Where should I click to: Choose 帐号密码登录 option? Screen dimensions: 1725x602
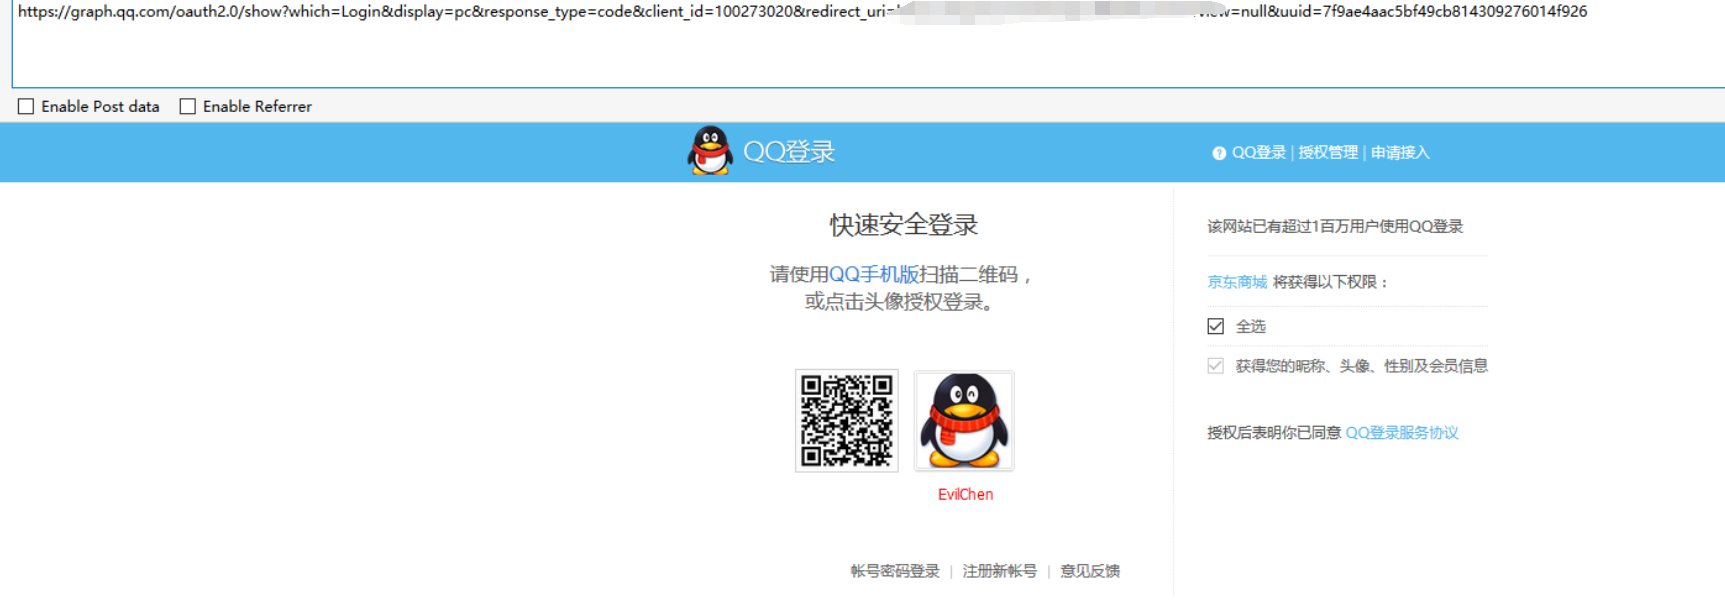click(x=895, y=571)
